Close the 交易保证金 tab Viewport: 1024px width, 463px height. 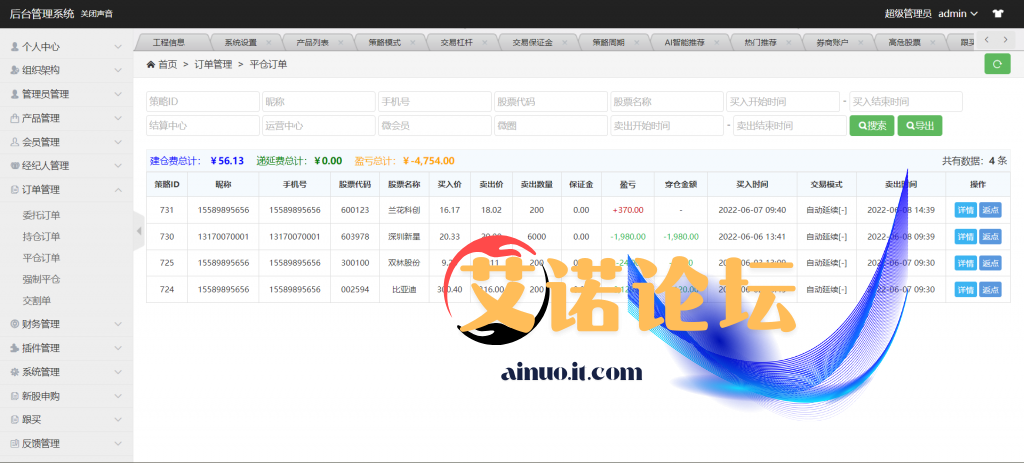pos(564,42)
